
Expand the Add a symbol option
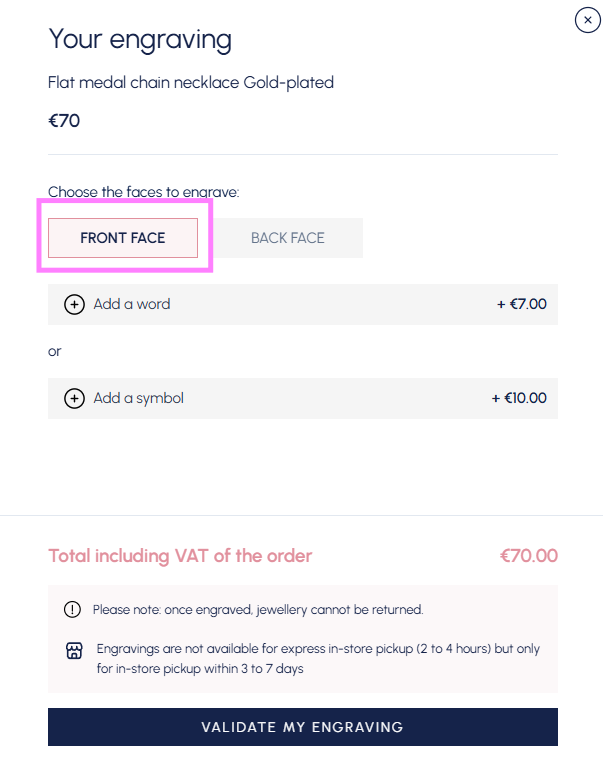coord(139,398)
